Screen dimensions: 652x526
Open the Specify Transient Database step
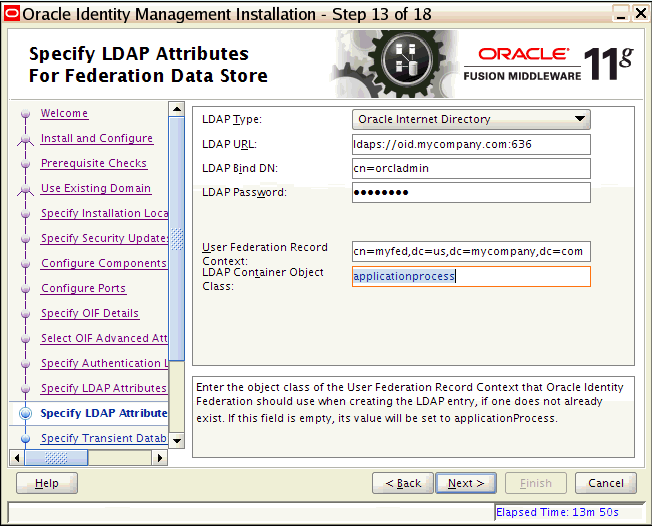click(104, 438)
